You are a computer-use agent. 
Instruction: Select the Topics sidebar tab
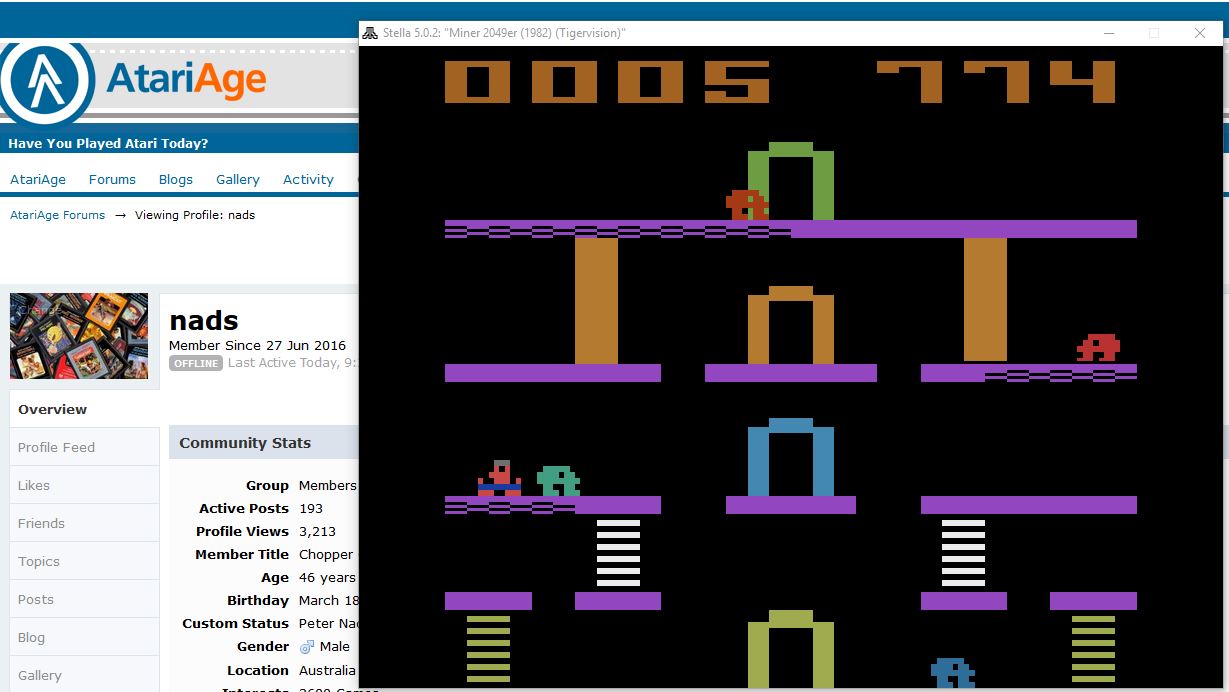click(x=84, y=561)
